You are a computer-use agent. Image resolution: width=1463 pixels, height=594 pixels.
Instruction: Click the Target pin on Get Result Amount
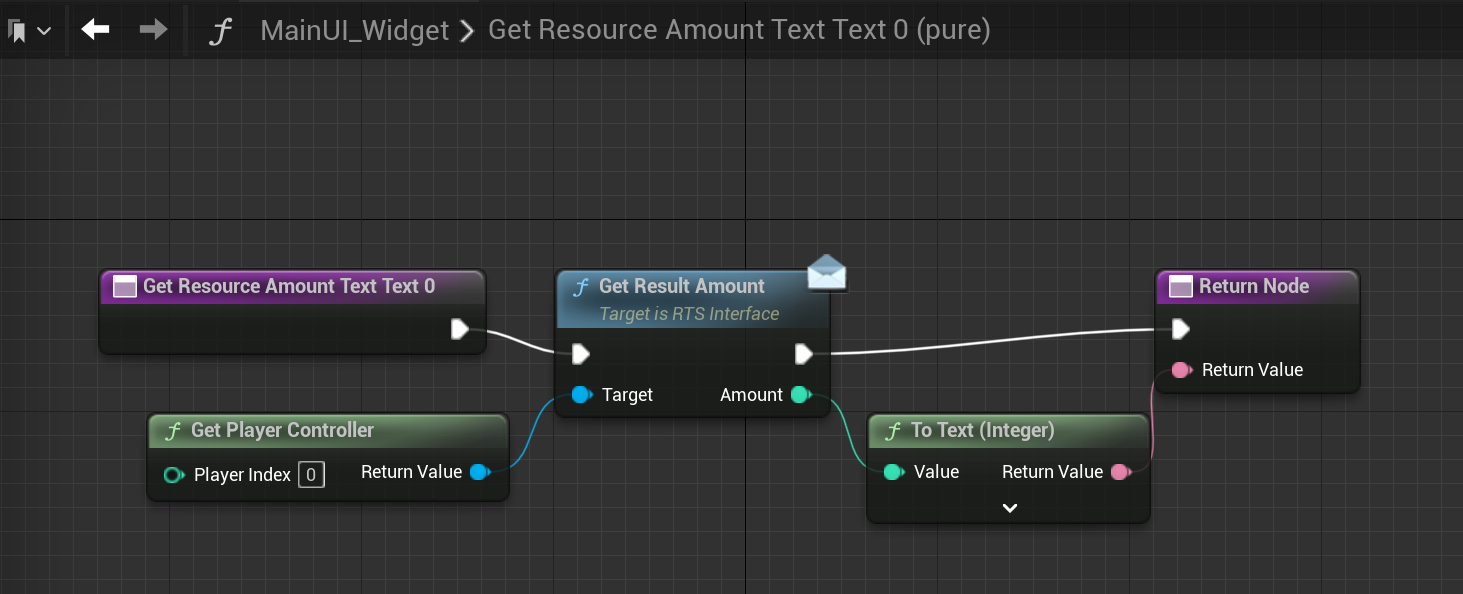tap(581, 395)
